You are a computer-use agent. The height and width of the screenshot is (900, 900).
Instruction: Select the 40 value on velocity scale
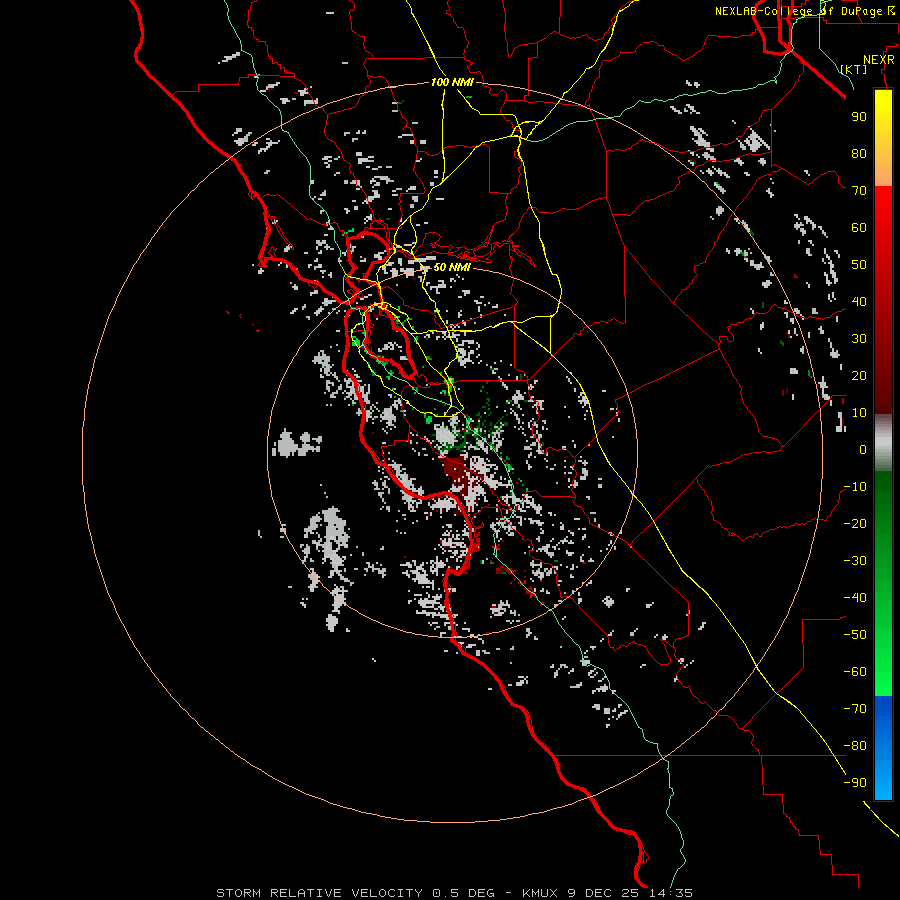(x=859, y=302)
